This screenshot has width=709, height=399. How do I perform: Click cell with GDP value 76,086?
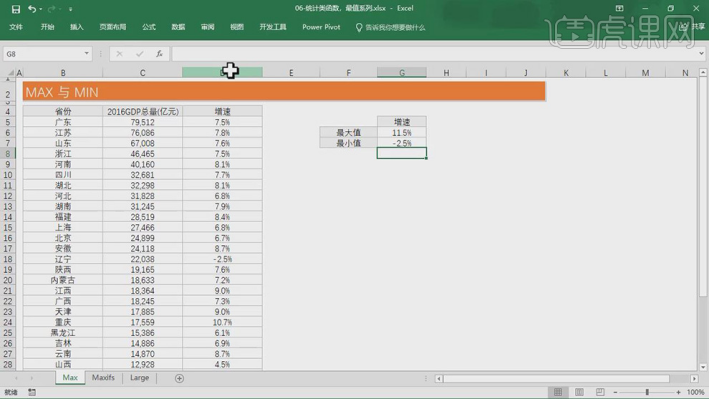click(x=142, y=133)
